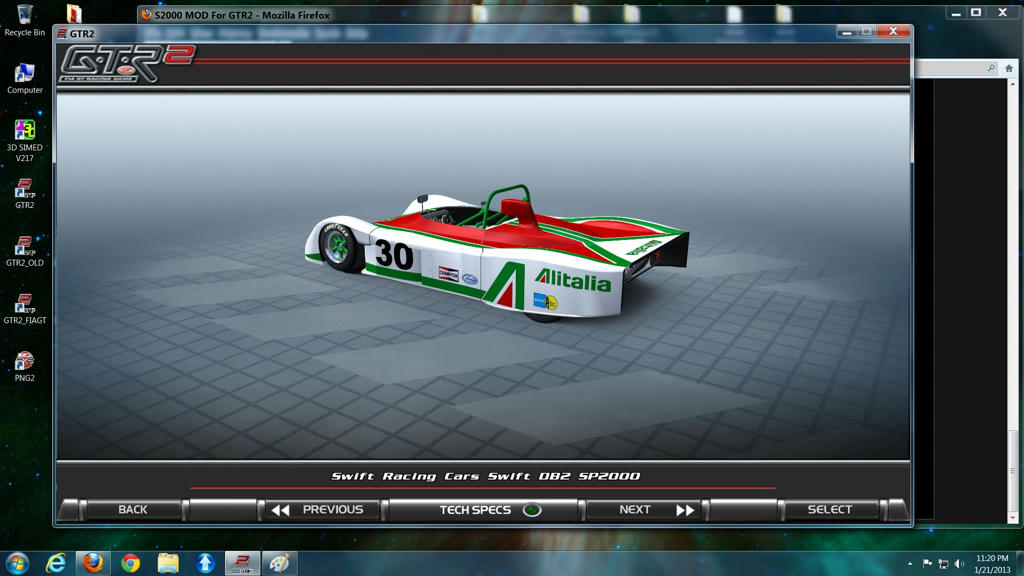Switch to the GTR2 taskbar button
The width and height of the screenshot is (1024, 576).
pyautogui.click(x=242, y=563)
